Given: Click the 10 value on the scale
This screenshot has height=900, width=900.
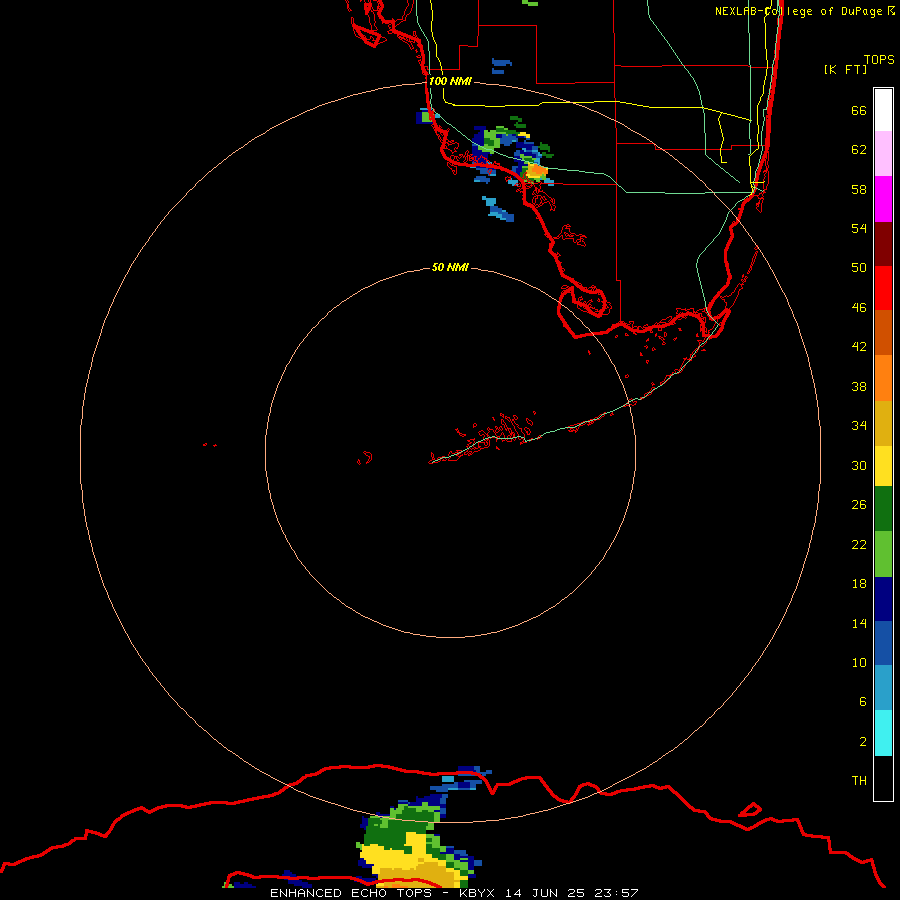Looking at the screenshot, I should click(859, 662).
